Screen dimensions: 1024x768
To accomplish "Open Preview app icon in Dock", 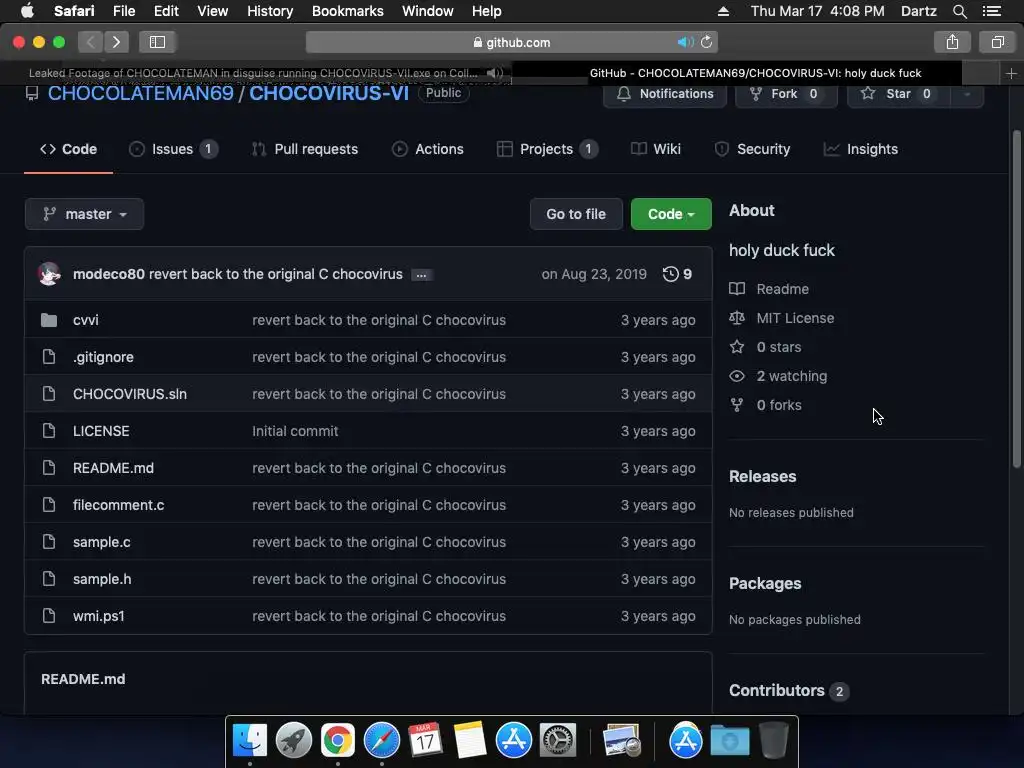I will pyautogui.click(x=621, y=740).
